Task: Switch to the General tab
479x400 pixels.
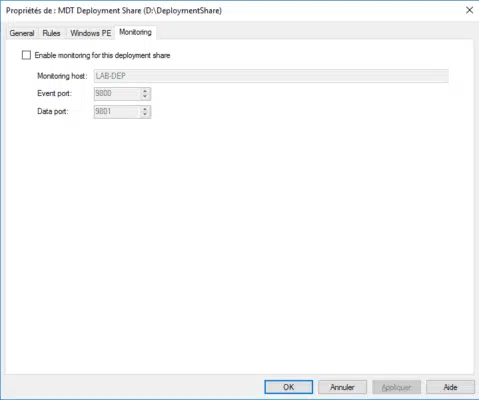Action: [22, 33]
